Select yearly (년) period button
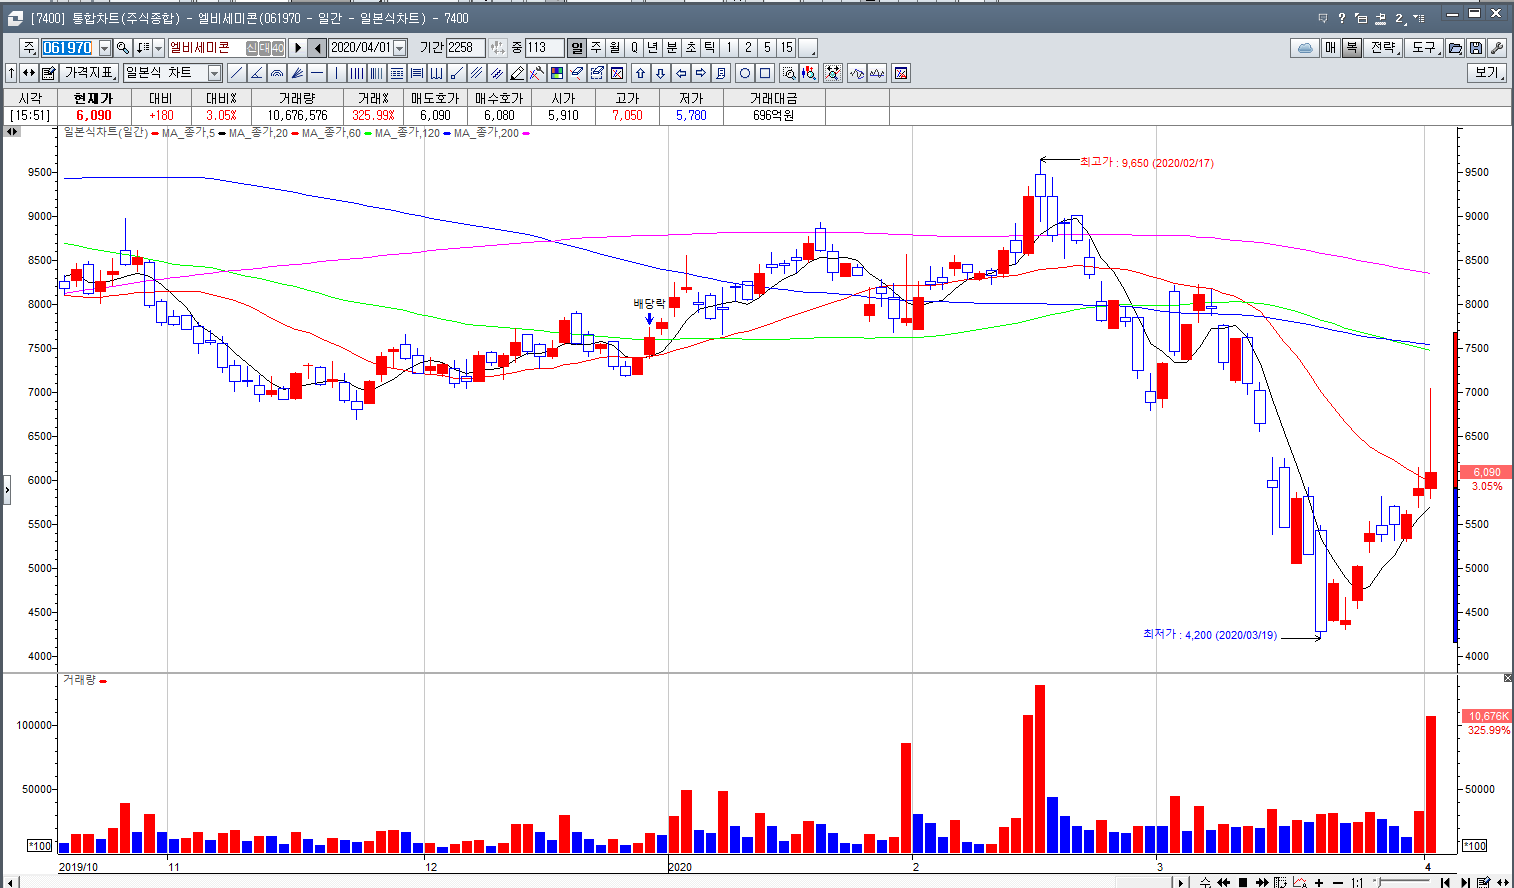Image resolution: width=1514 pixels, height=888 pixels. pos(653,48)
